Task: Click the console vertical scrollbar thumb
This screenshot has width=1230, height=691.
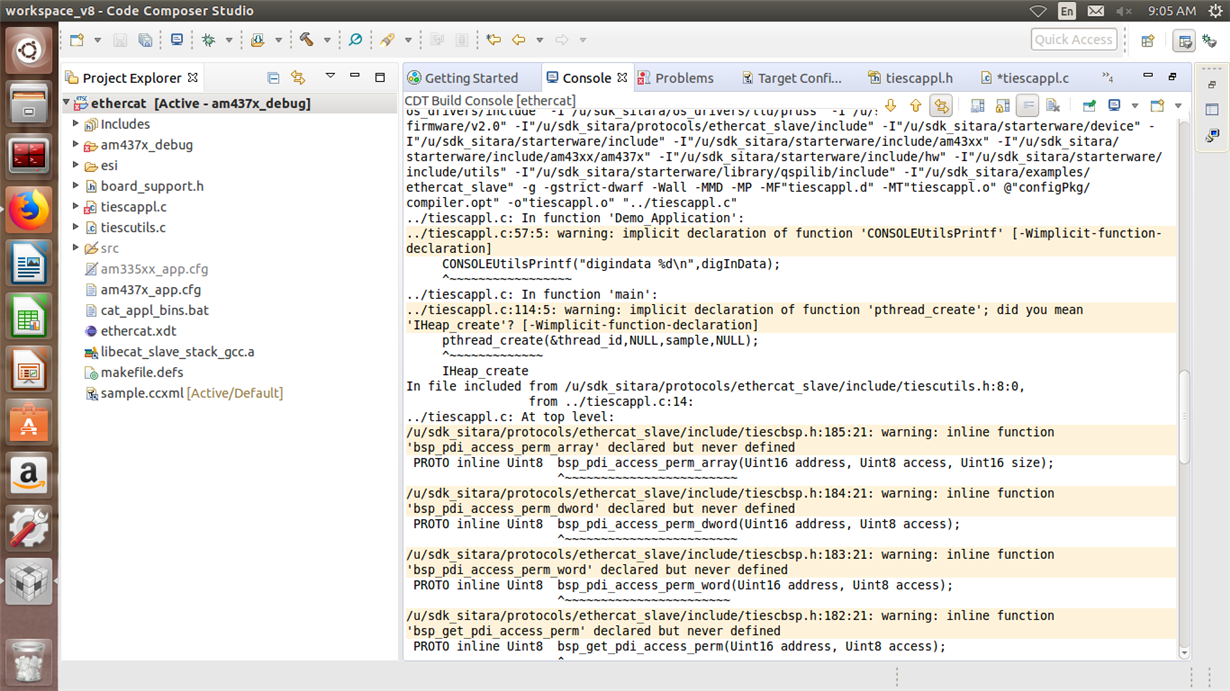Action: click(1184, 416)
